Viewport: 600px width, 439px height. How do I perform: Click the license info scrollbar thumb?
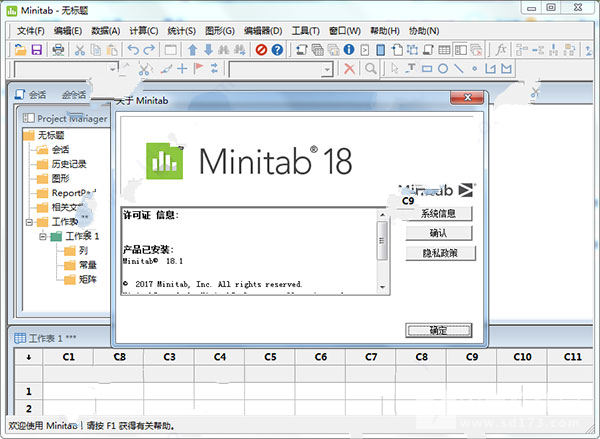pos(382,241)
